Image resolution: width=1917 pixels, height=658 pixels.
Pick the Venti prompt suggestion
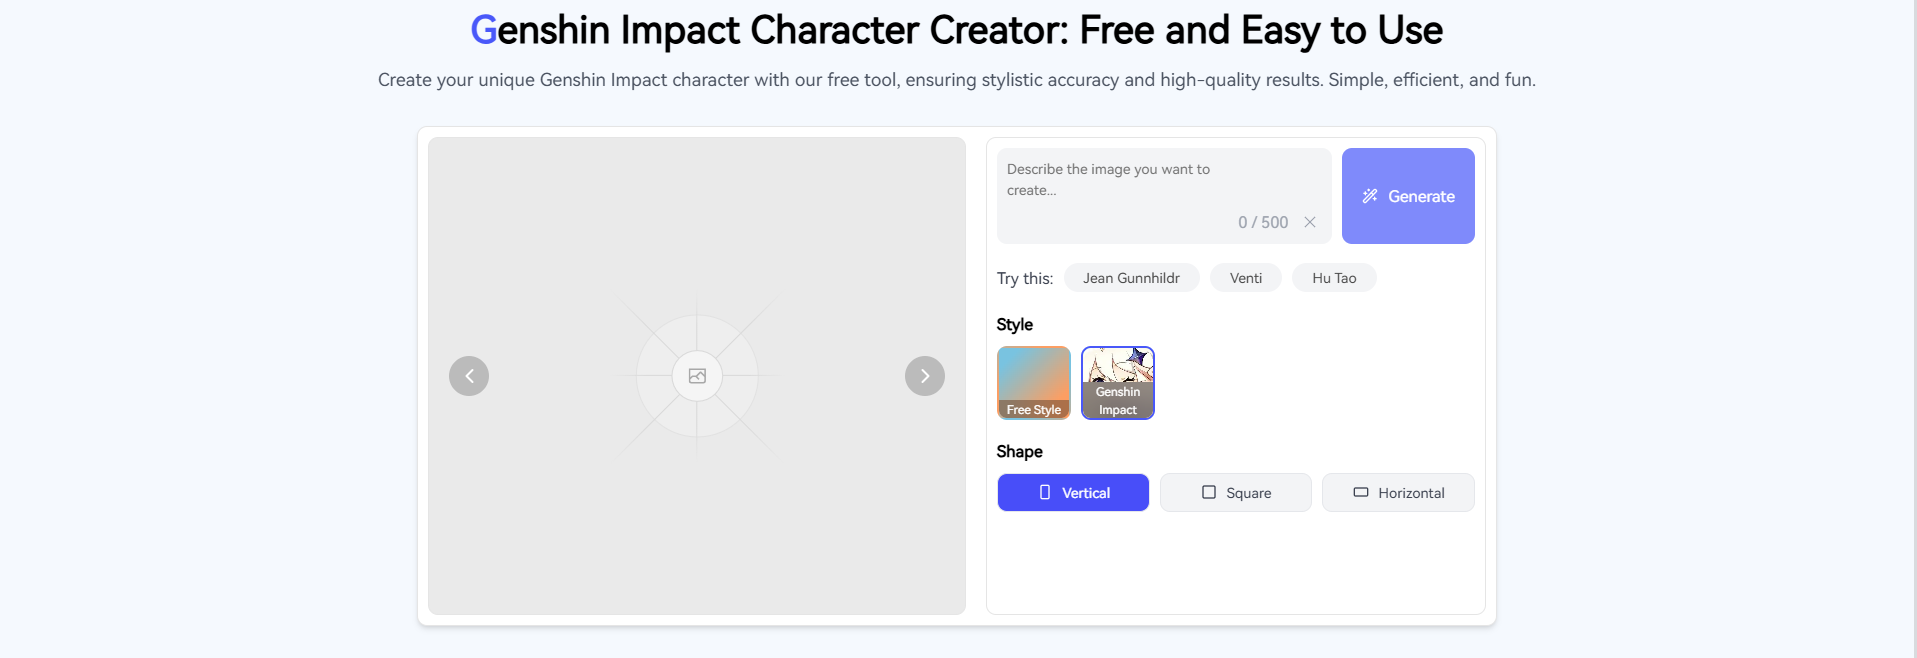pyautogui.click(x=1245, y=278)
